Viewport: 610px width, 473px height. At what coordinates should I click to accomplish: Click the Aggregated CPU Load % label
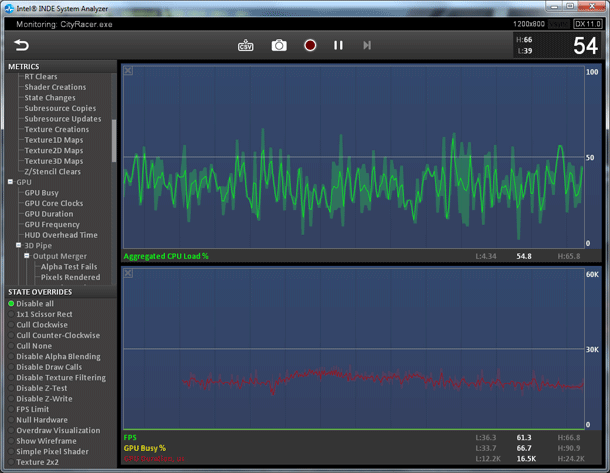tap(166, 256)
